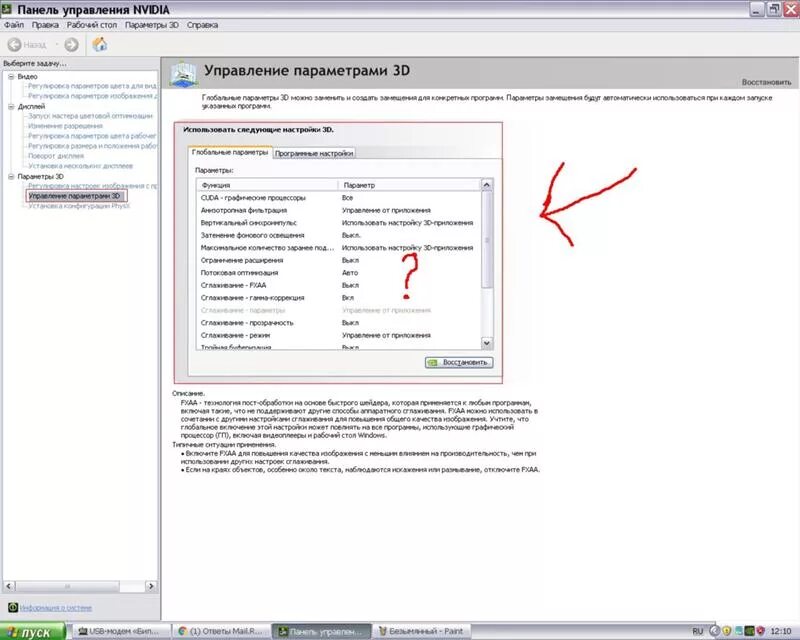
Task: Open the Информация о системе link
Action: click(56, 608)
